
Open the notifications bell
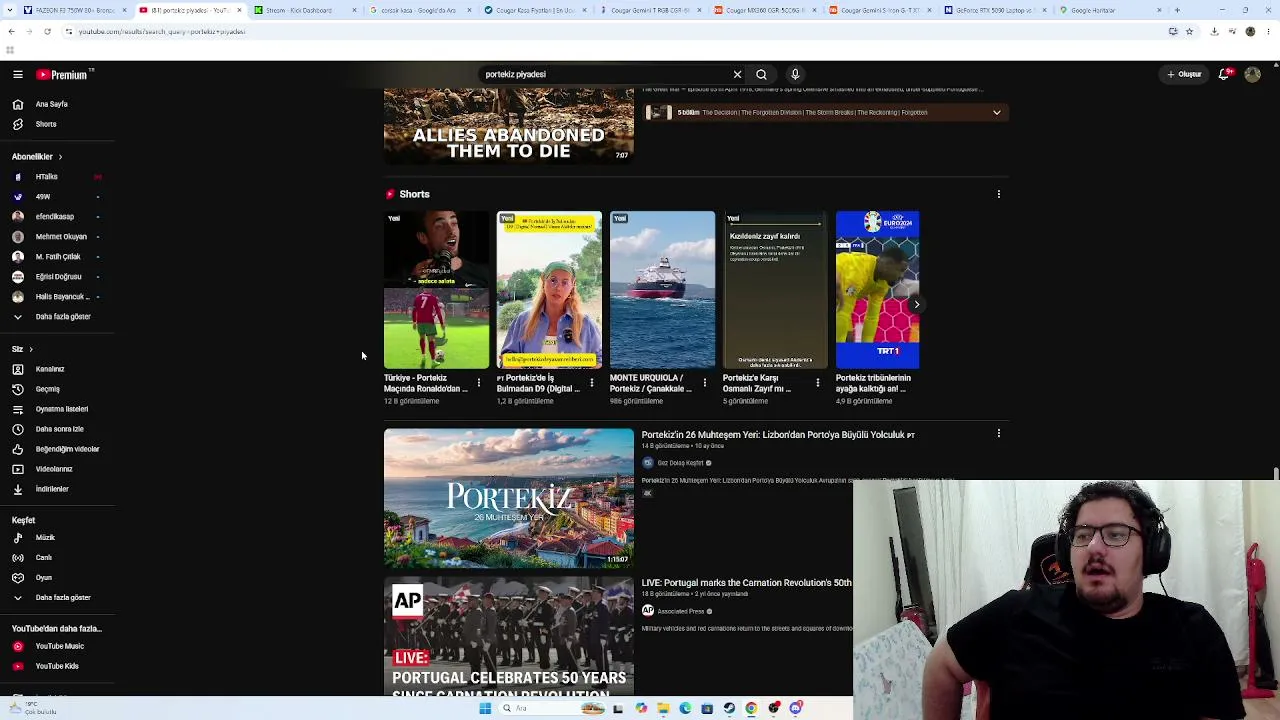pos(1224,74)
